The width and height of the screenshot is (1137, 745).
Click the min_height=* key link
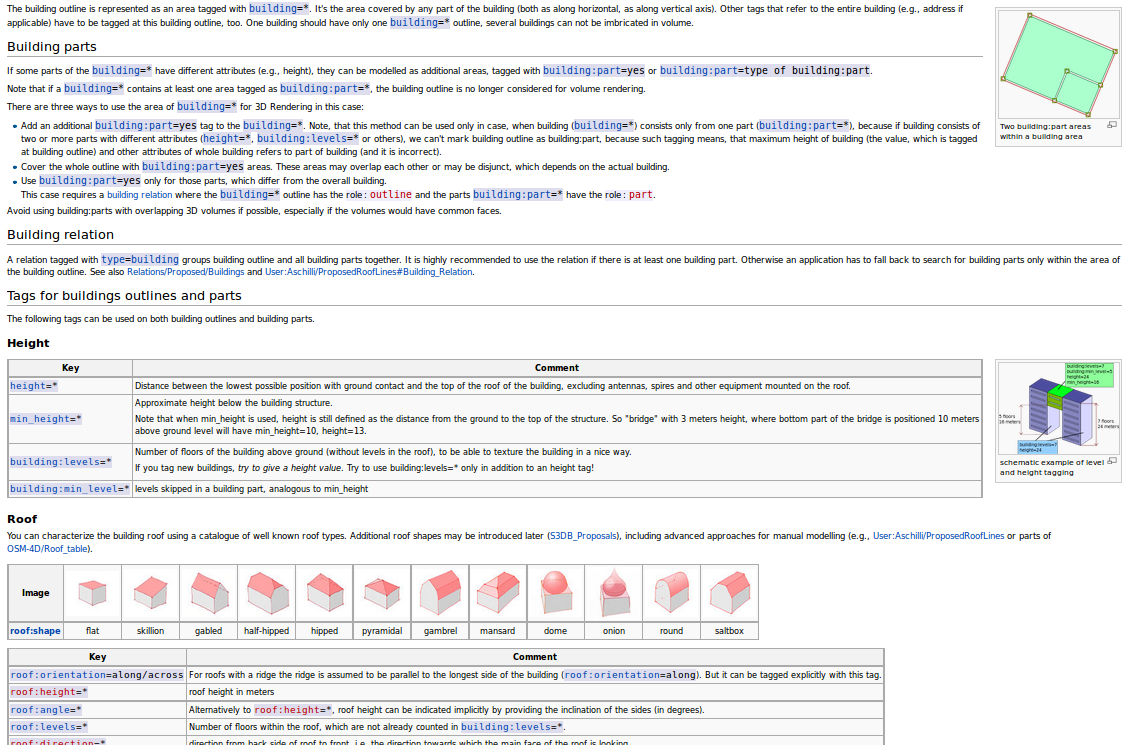[46, 419]
